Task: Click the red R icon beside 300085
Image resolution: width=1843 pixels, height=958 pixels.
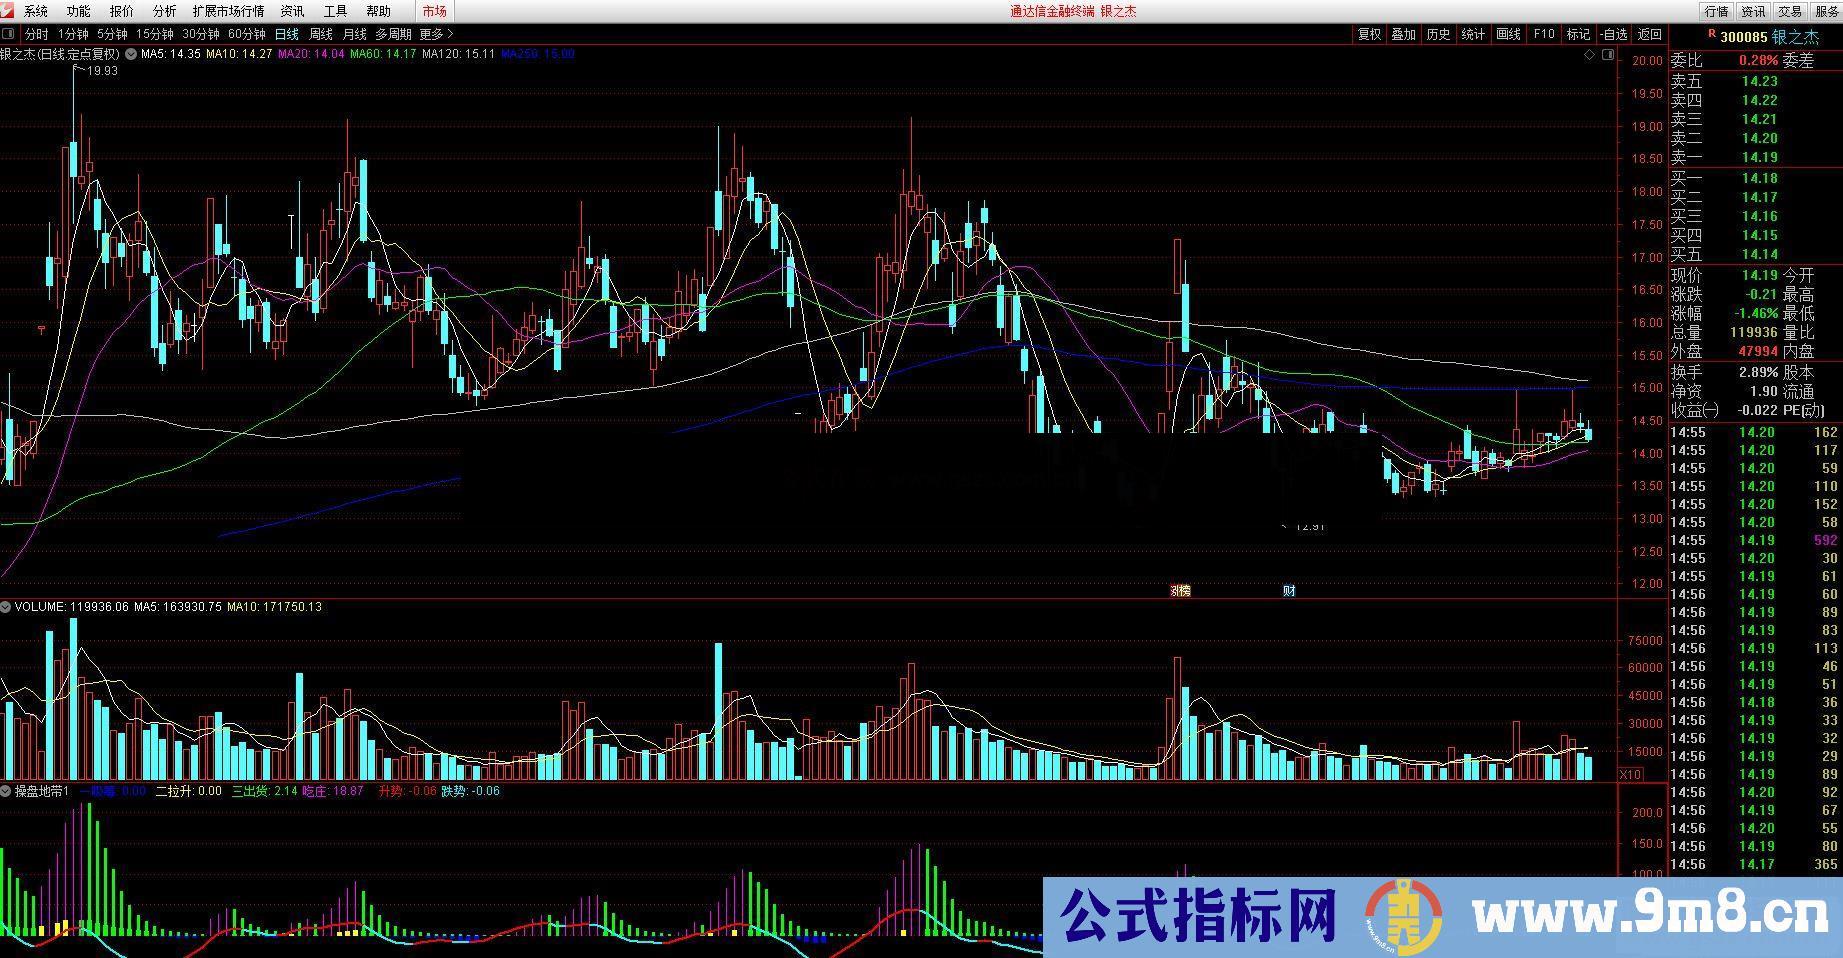Action: tap(1714, 33)
